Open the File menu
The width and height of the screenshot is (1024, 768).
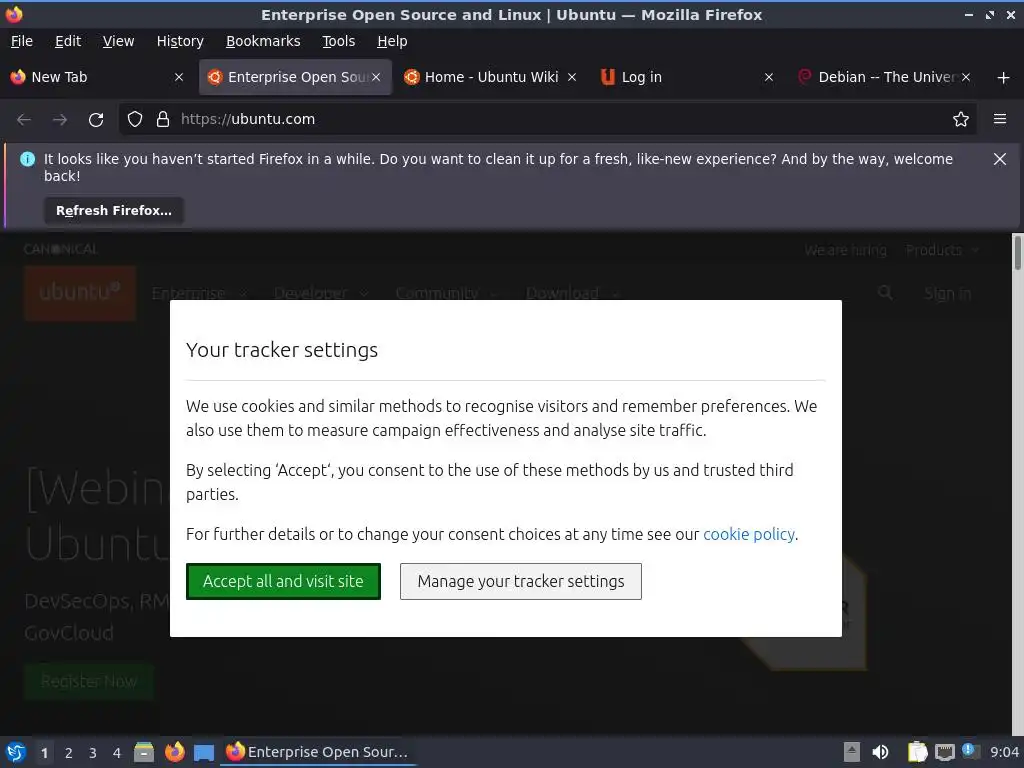point(22,41)
